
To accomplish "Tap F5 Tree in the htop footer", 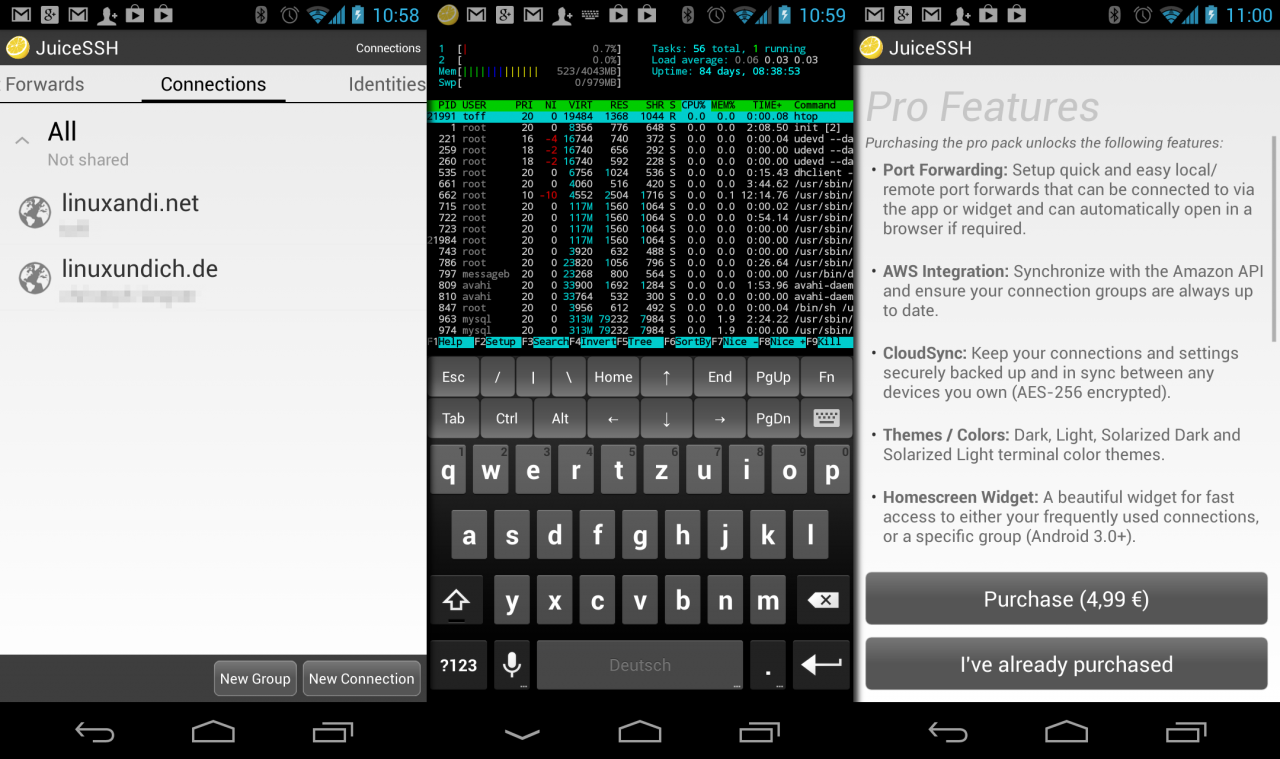I will [x=640, y=342].
